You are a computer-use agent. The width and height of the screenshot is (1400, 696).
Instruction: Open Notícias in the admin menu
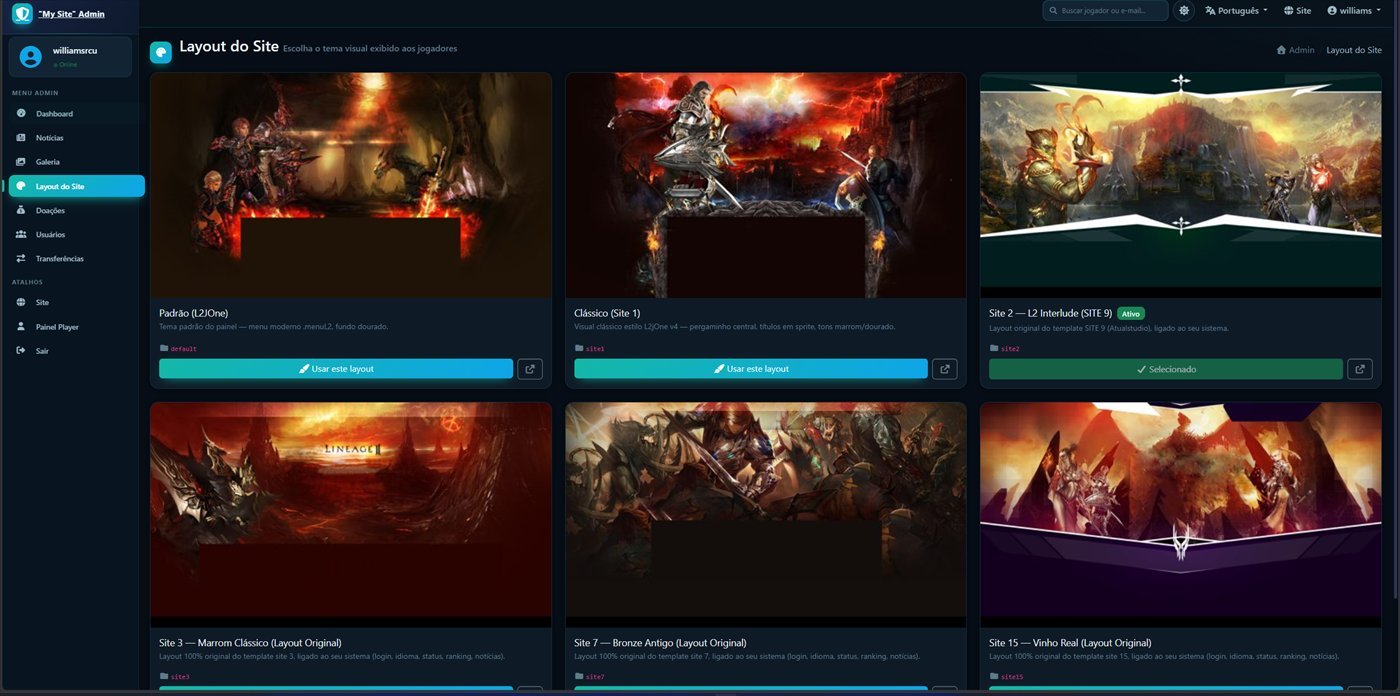[77, 138]
